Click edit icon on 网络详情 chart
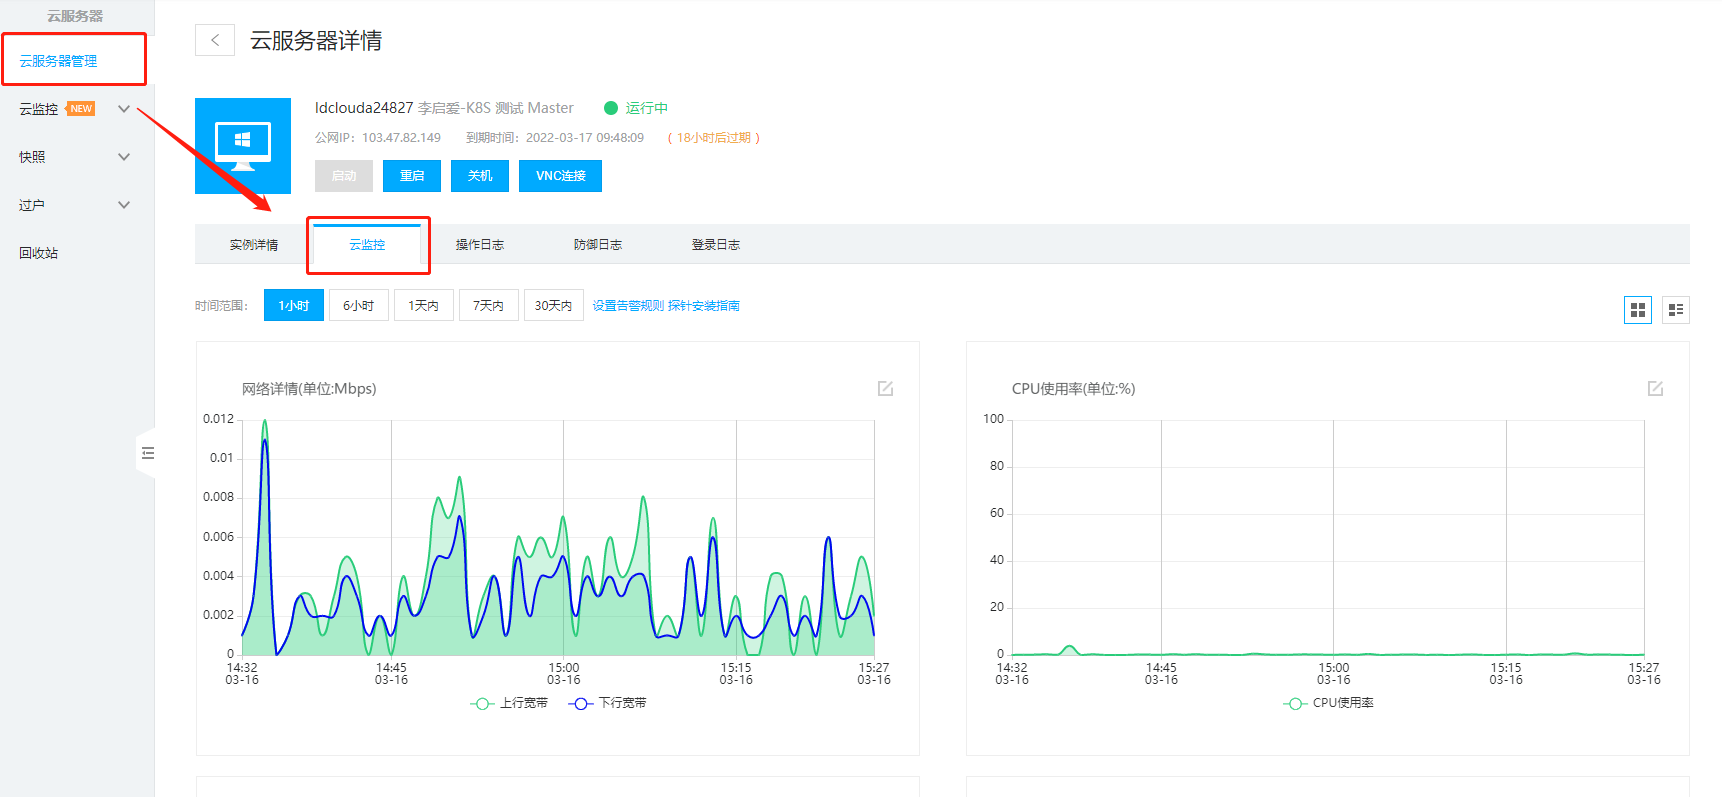This screenshot has height=797, width=1722. pyautogui.click(x=885, y=388)
